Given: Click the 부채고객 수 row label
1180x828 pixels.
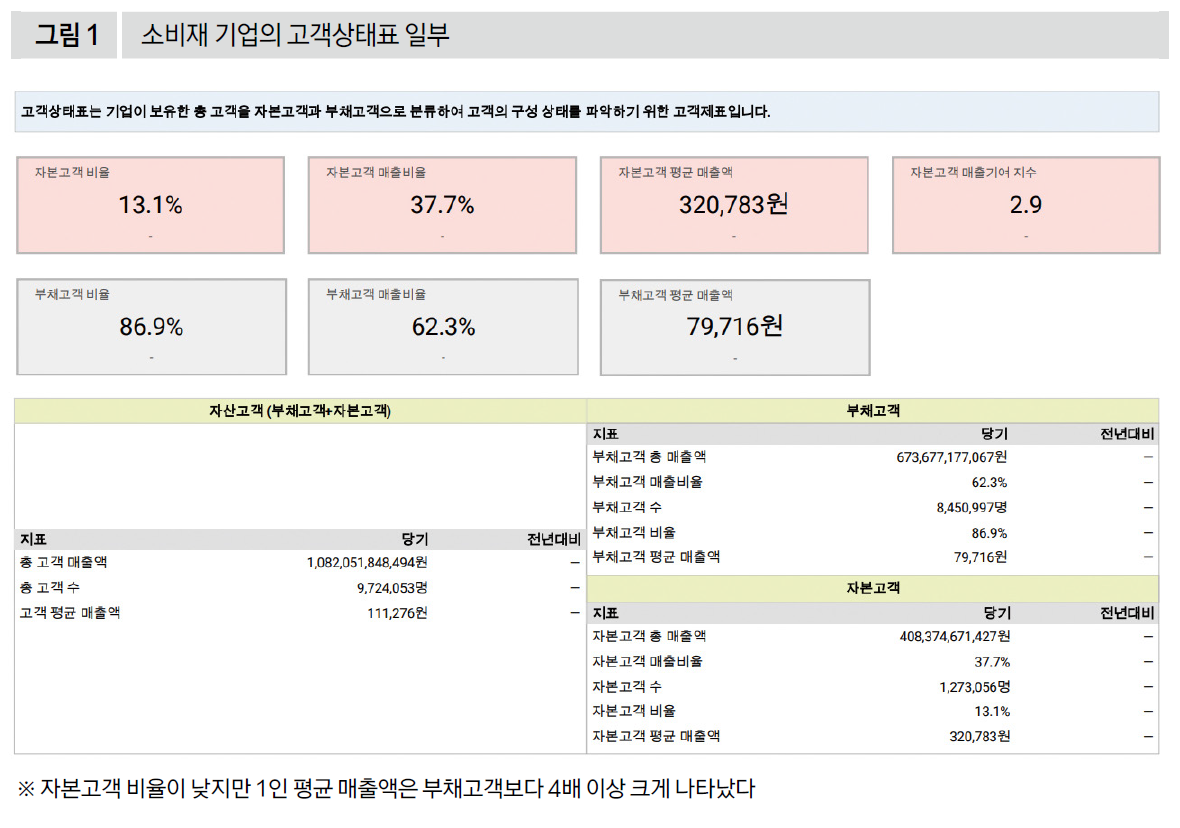Looking at the screenshot, I should tap(627, 507).
